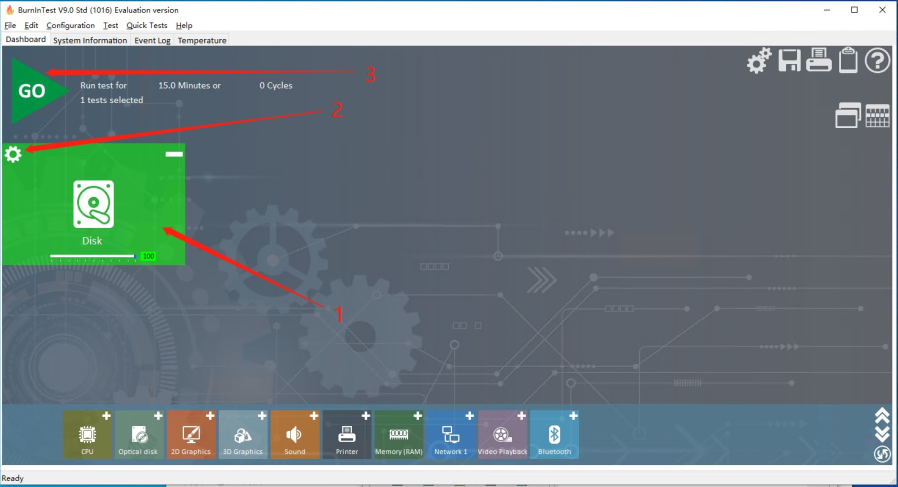Switch to System Information tab

click(90, 40)
